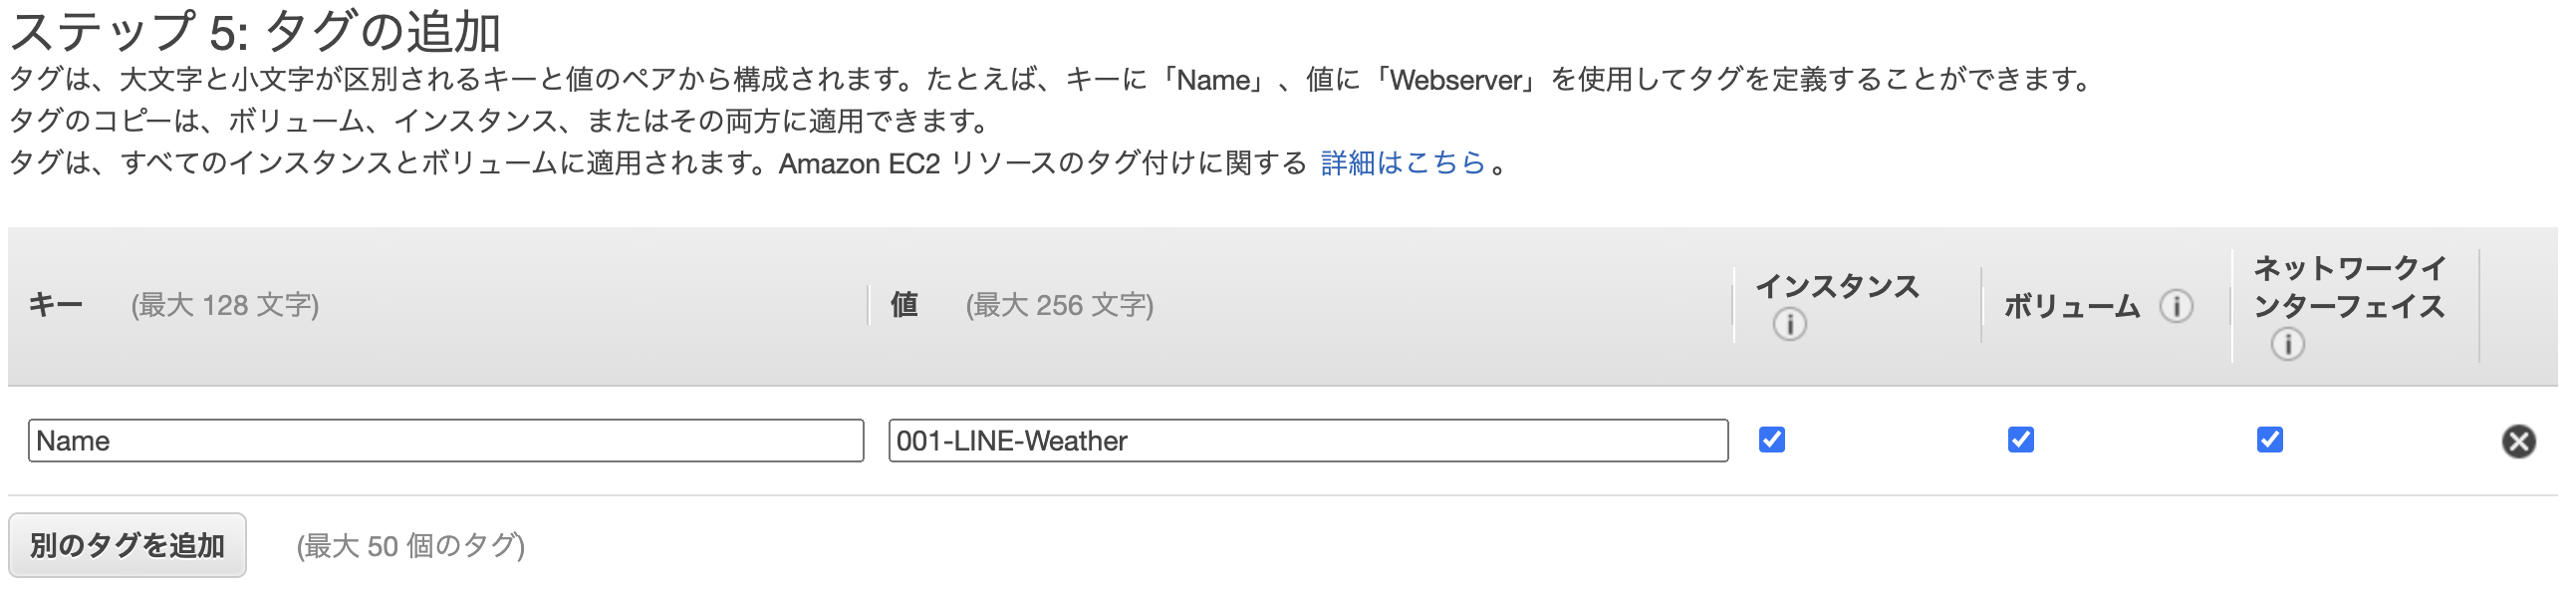Uncheck the インスタンス checkbox

[x=1772, y=440]
